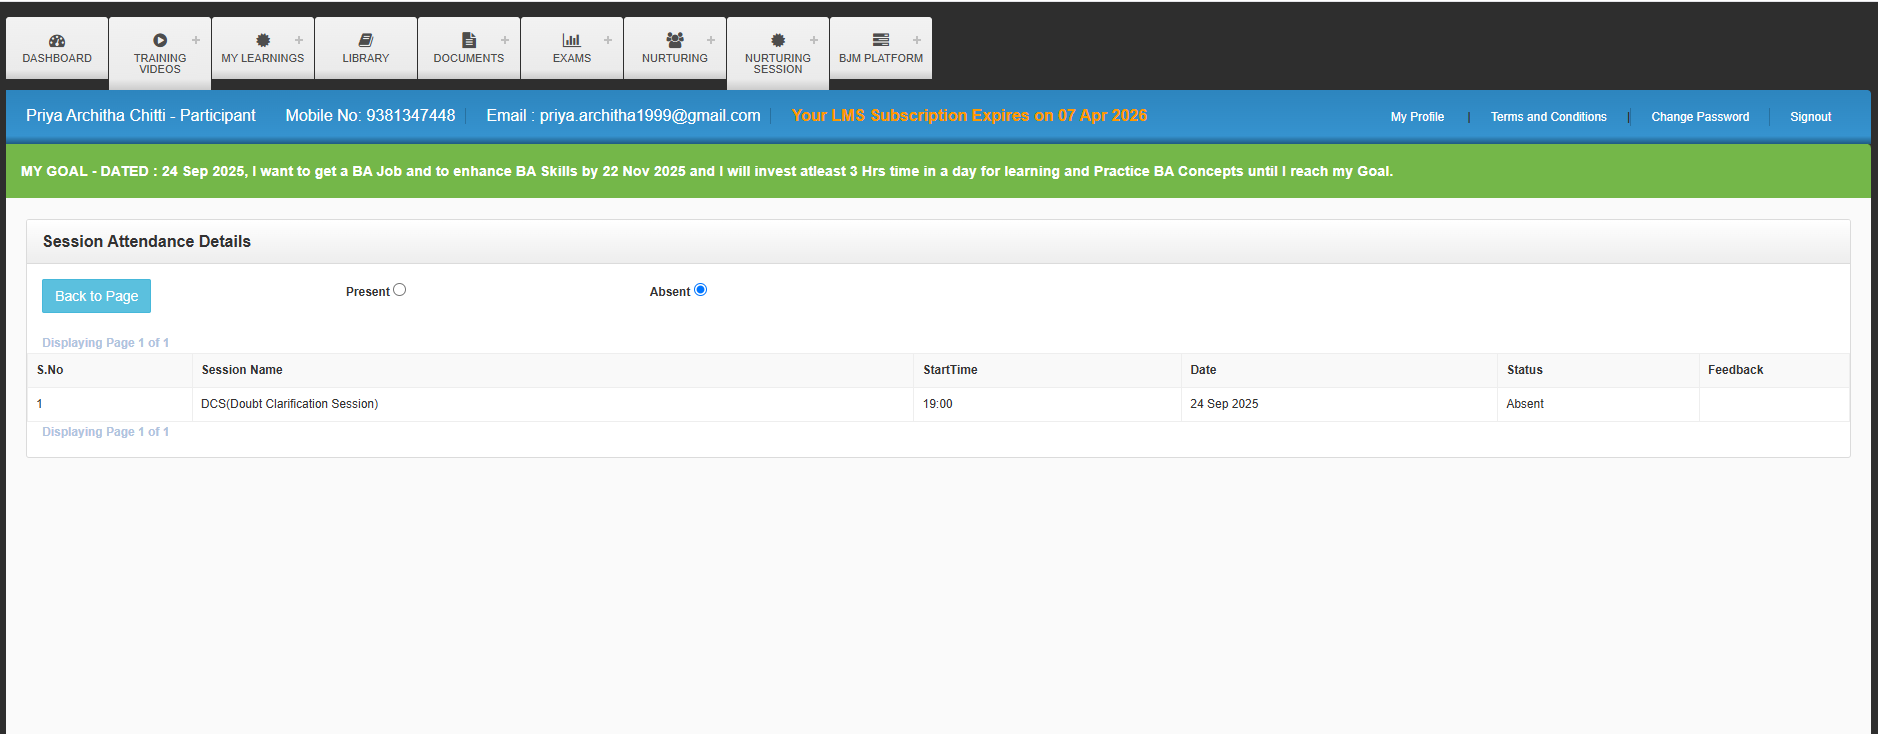Click the Training Videos play icon
Viewport: 1878px width, 734px height.
(x=160, y=41)
